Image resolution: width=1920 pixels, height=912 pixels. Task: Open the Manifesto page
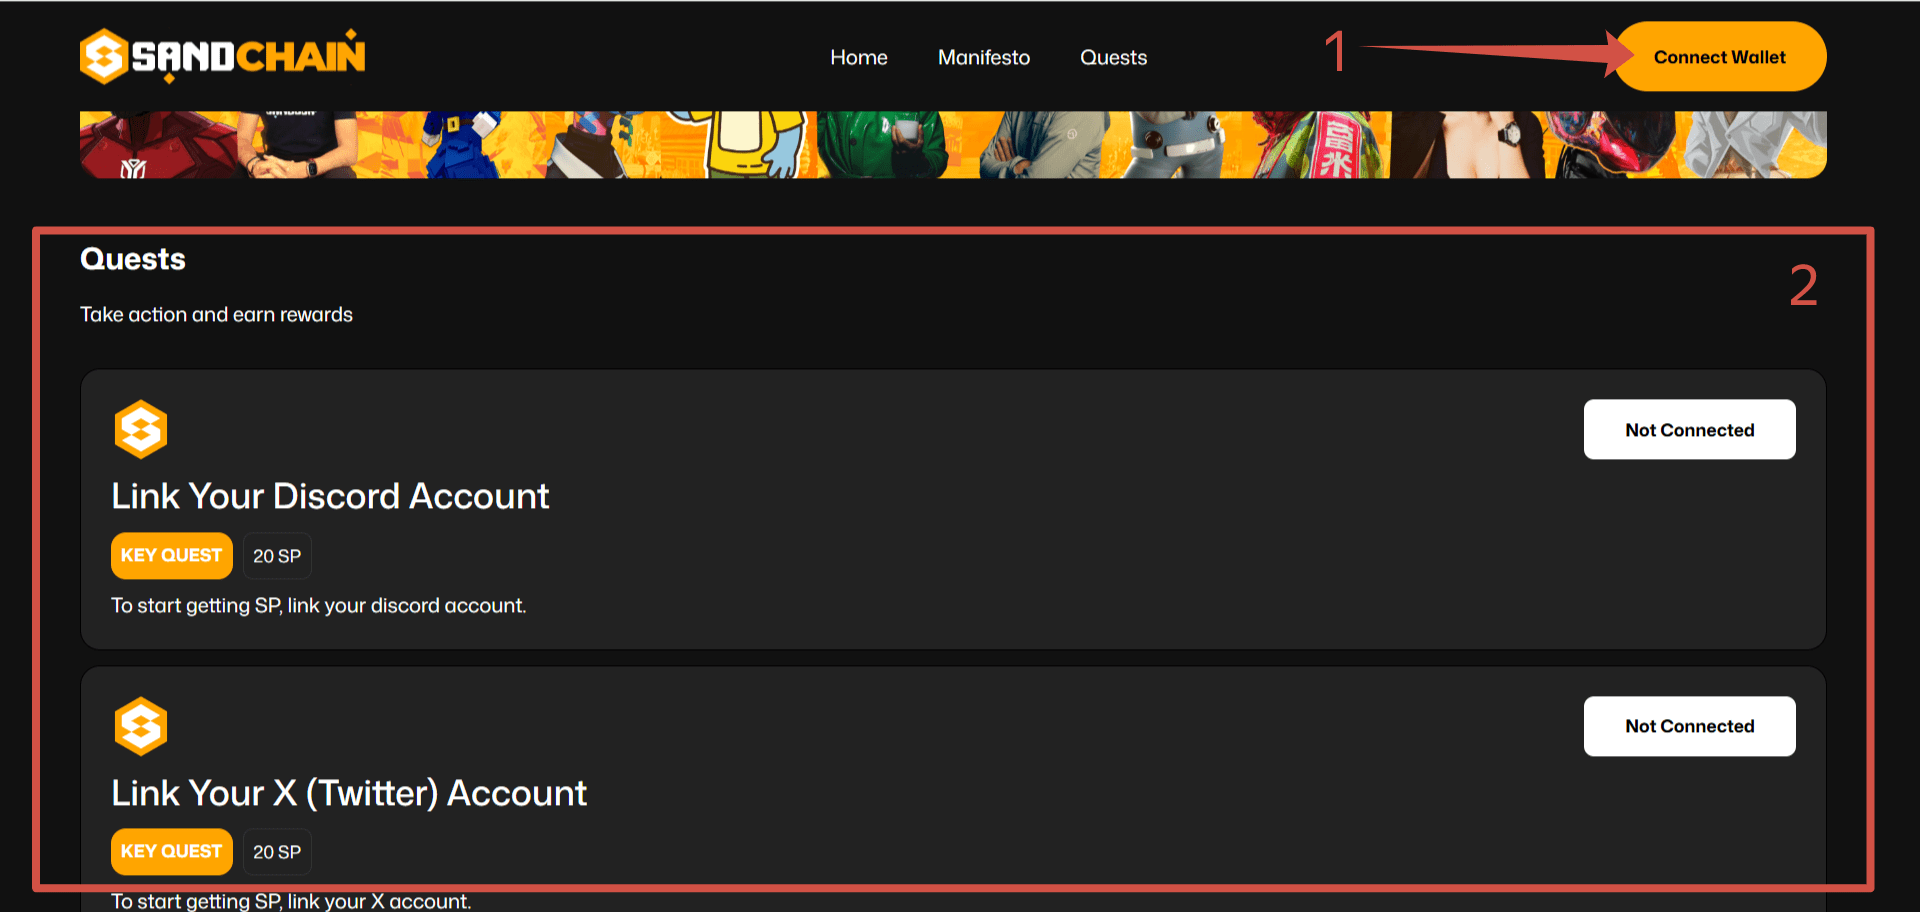pos(983,58)
